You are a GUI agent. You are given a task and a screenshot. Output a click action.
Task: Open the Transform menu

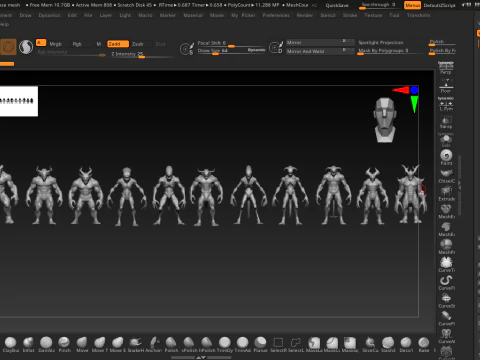(x=418, y=15)
